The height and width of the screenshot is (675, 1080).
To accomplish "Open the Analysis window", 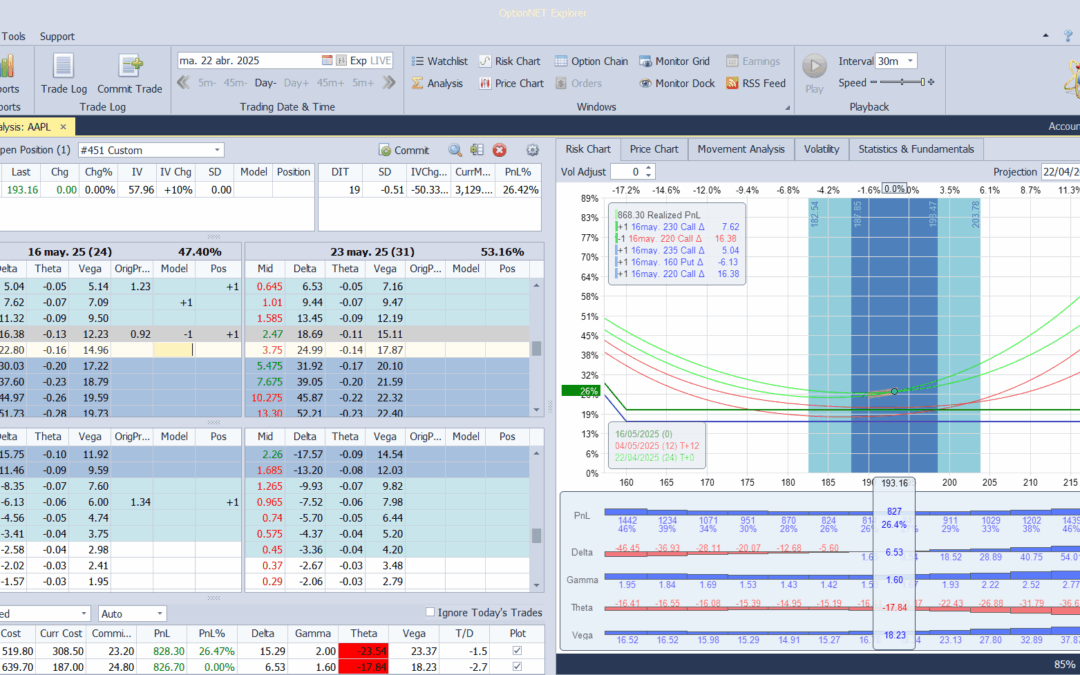I will (x=437, y=83).
